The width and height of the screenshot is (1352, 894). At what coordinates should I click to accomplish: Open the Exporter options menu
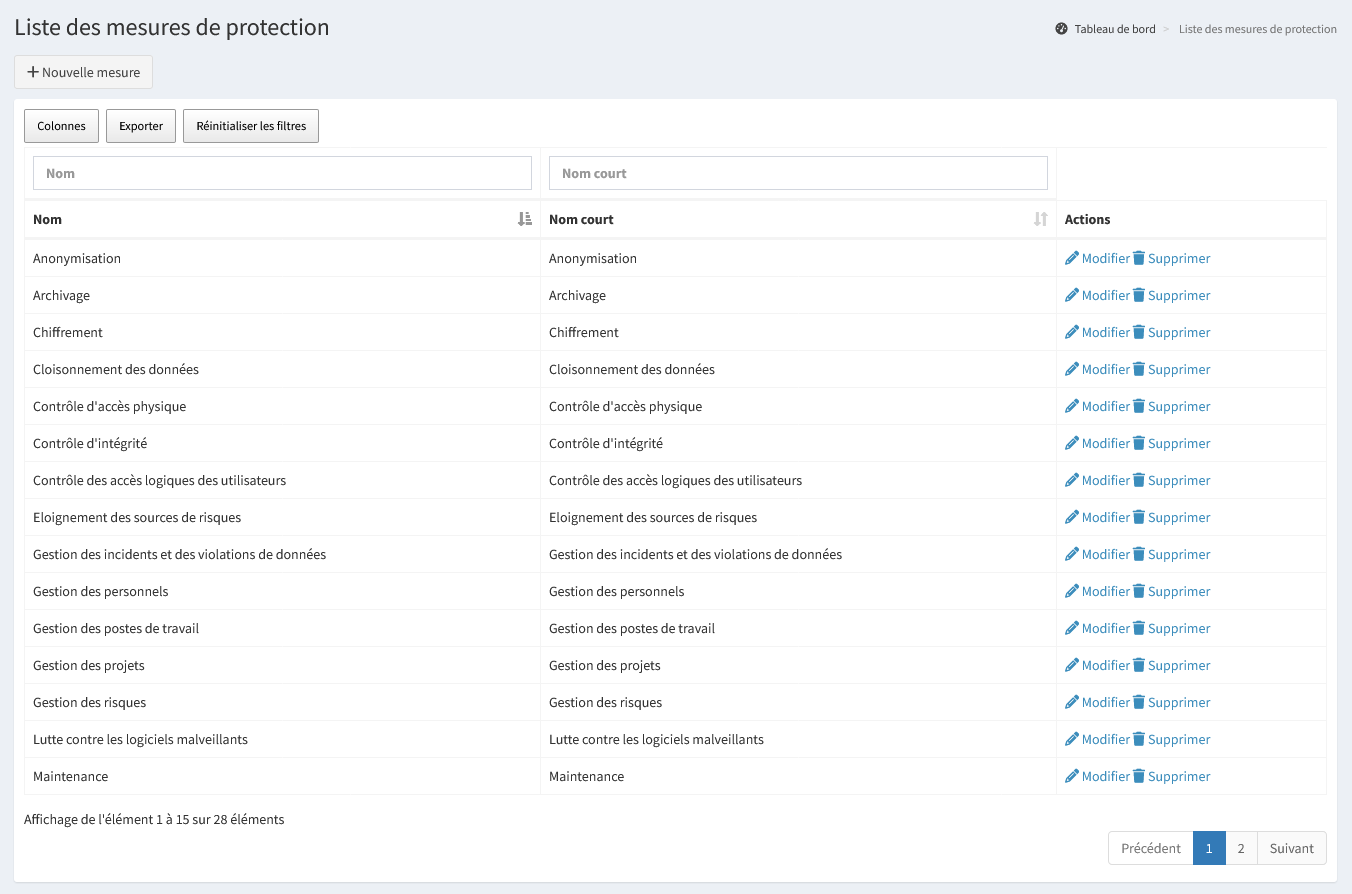(141, 126)
